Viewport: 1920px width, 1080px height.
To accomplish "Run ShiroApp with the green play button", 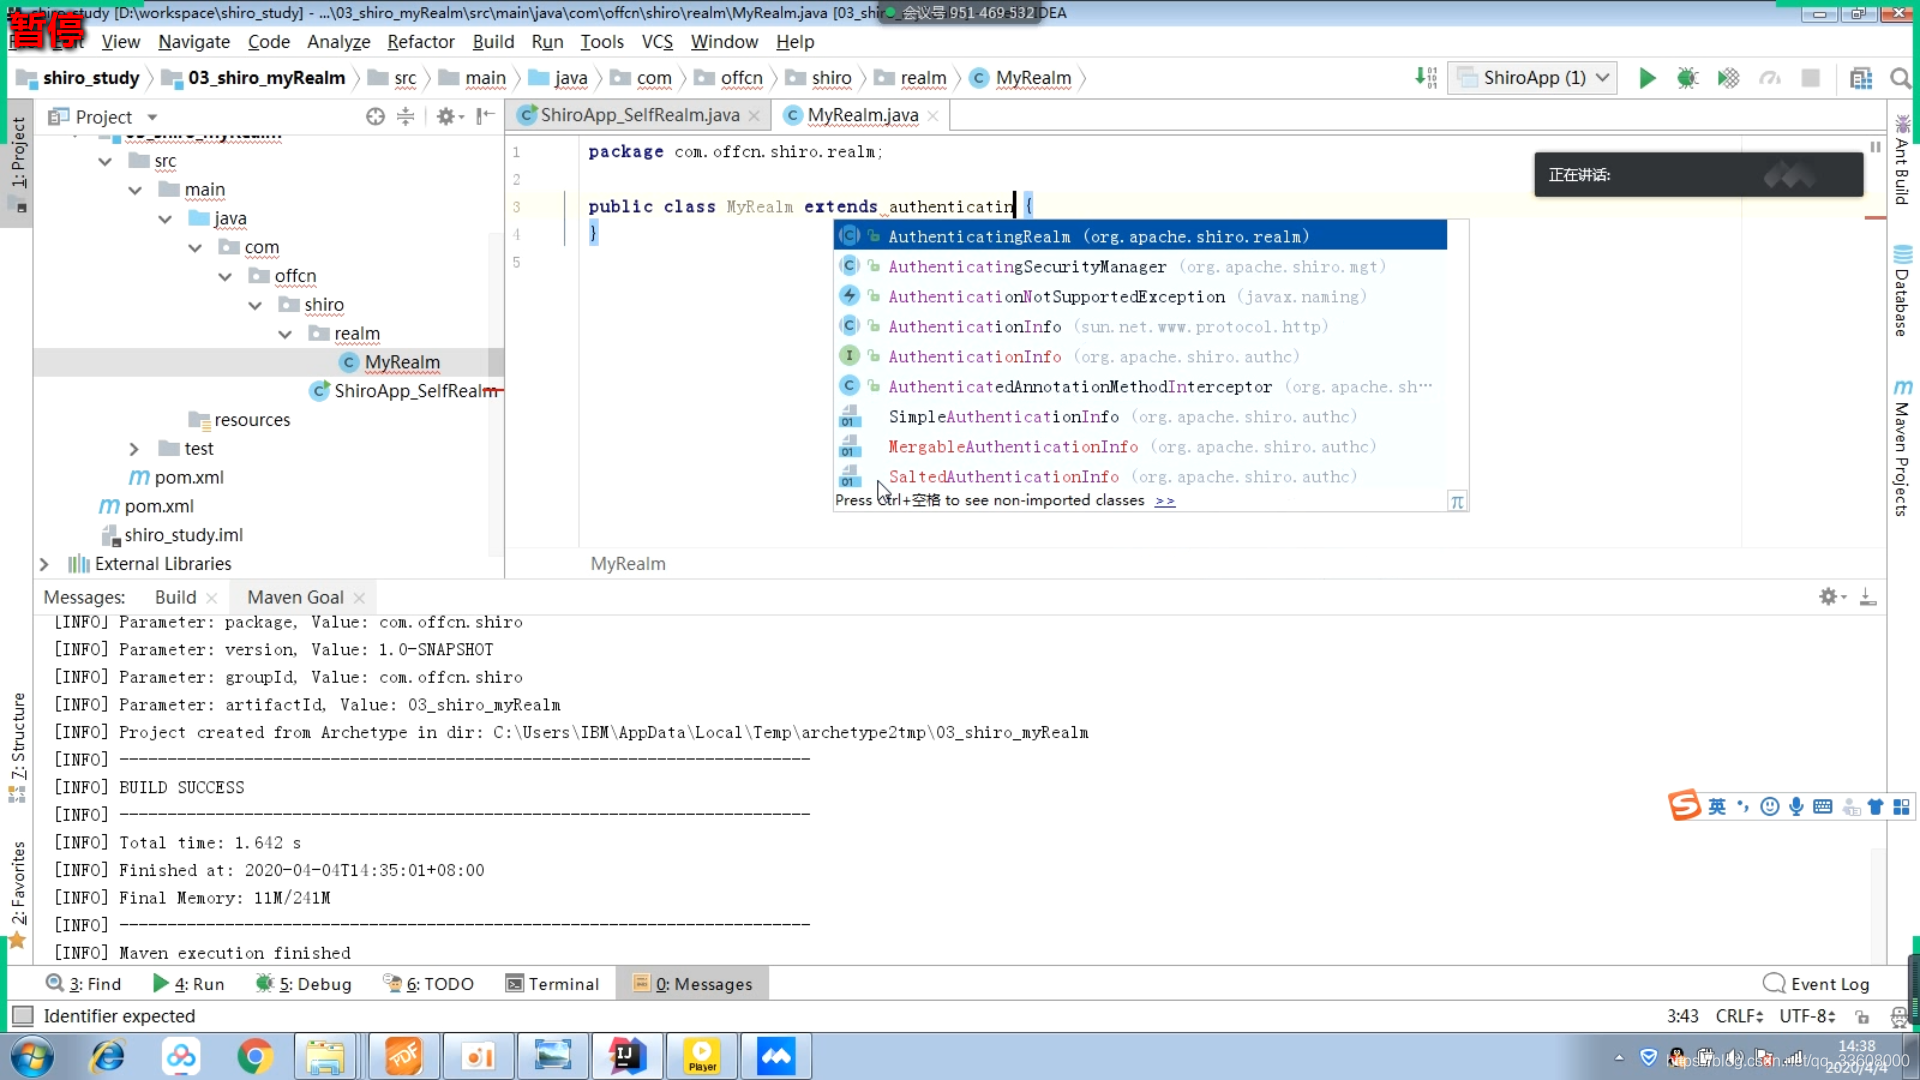I will tap(1647, 78).
